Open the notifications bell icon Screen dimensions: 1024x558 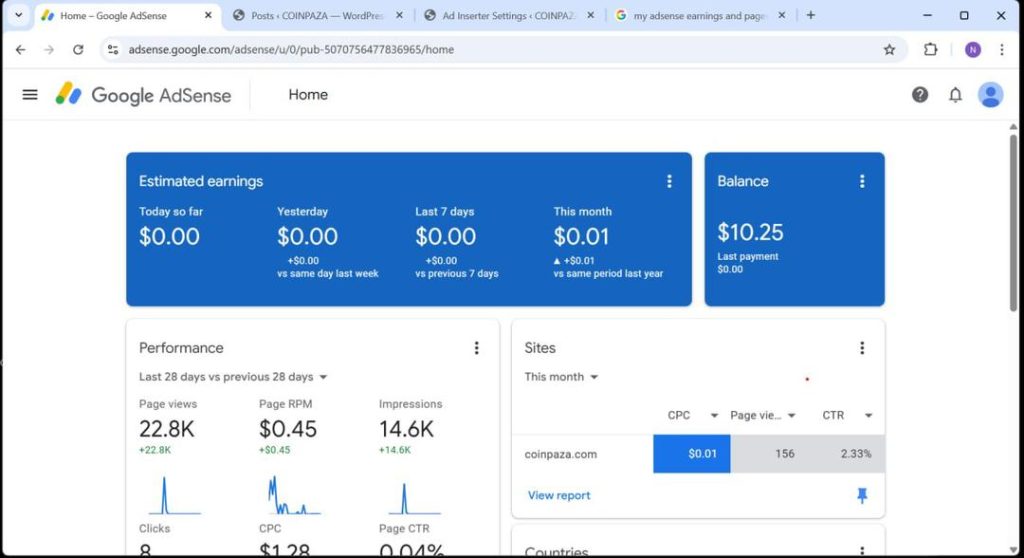point(955,95)
